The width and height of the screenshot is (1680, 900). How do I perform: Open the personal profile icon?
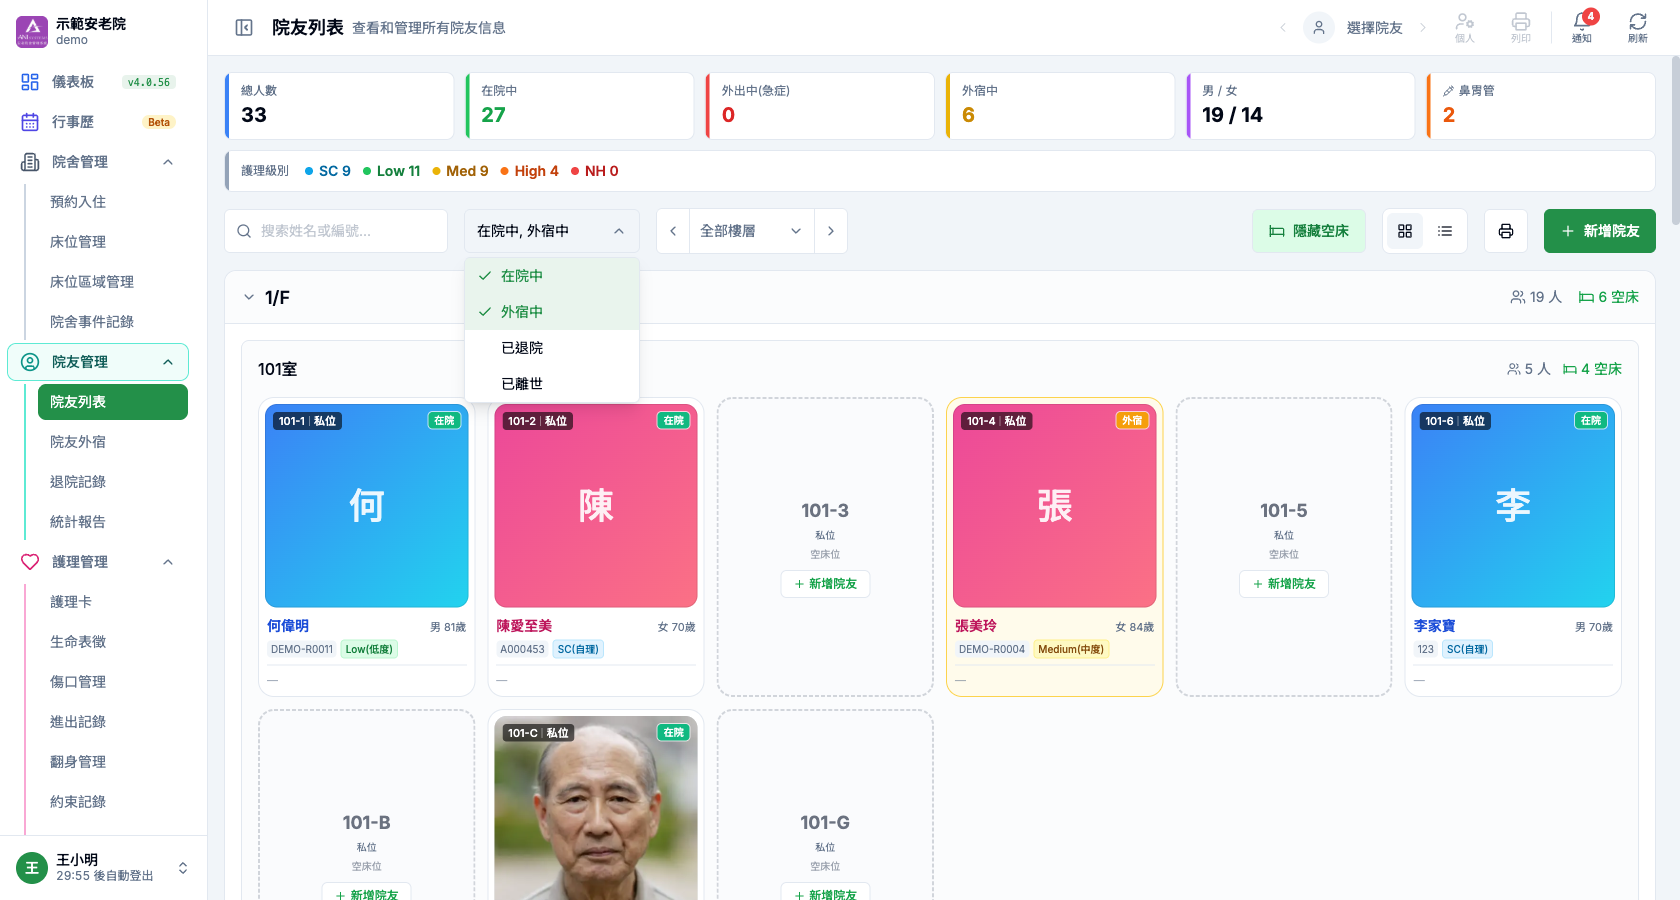click(x=1465, y=27)
